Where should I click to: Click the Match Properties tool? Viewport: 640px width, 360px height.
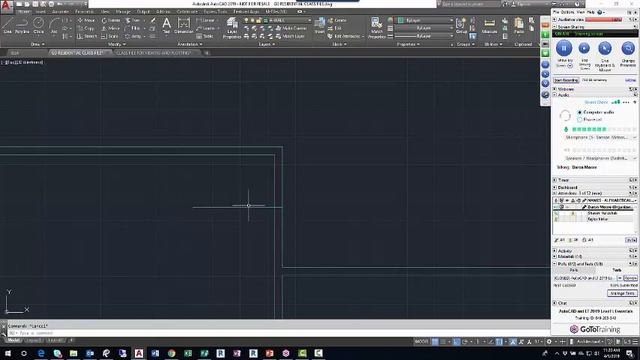[x=376, y=28]
